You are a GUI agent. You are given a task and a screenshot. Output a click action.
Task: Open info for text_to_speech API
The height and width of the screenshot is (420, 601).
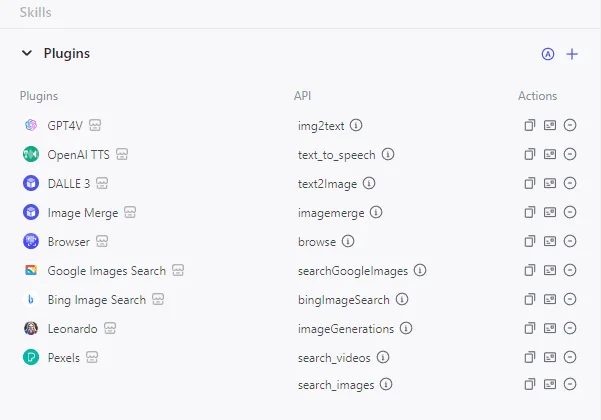[x=388, y=154]
